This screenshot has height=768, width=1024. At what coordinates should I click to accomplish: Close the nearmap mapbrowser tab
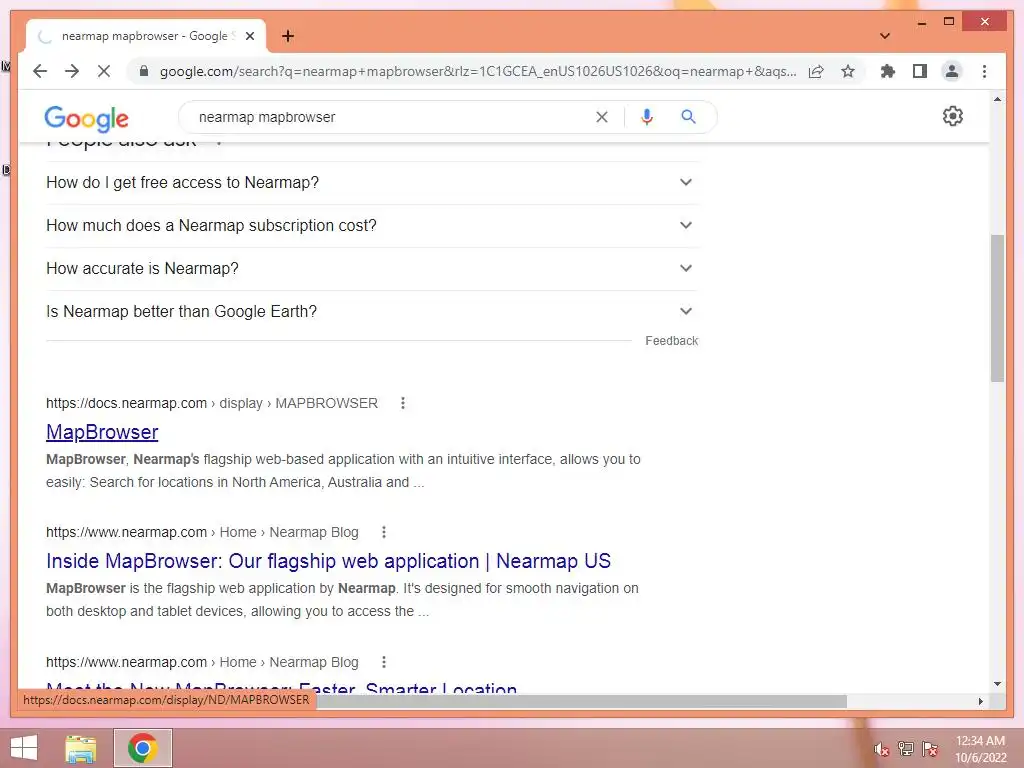coord(249,36)
